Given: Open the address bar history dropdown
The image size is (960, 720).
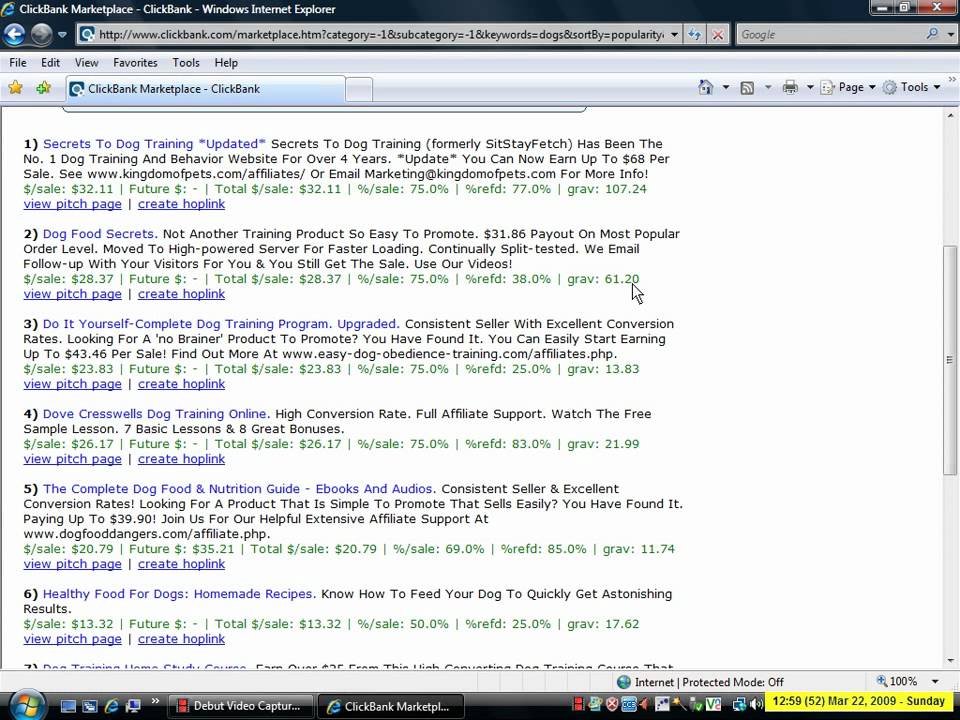Looking at the screenshot, I should click(x=674, y=34).
